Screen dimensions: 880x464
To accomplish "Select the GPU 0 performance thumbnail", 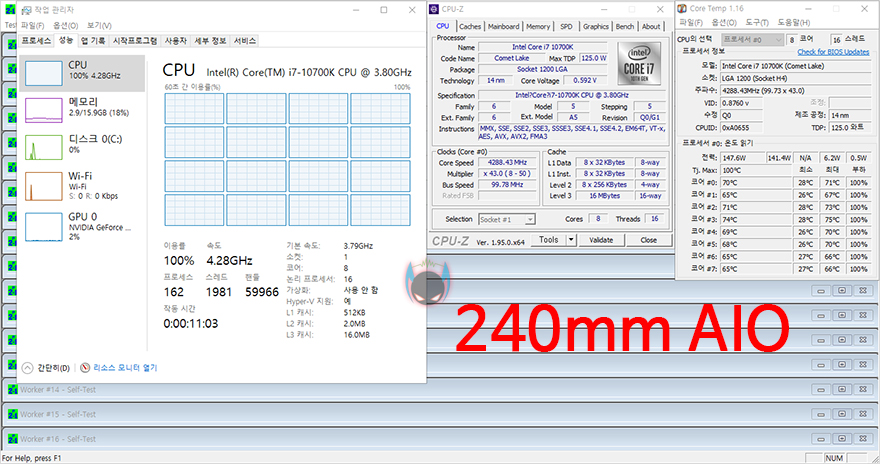I will [x=44, y=227].
